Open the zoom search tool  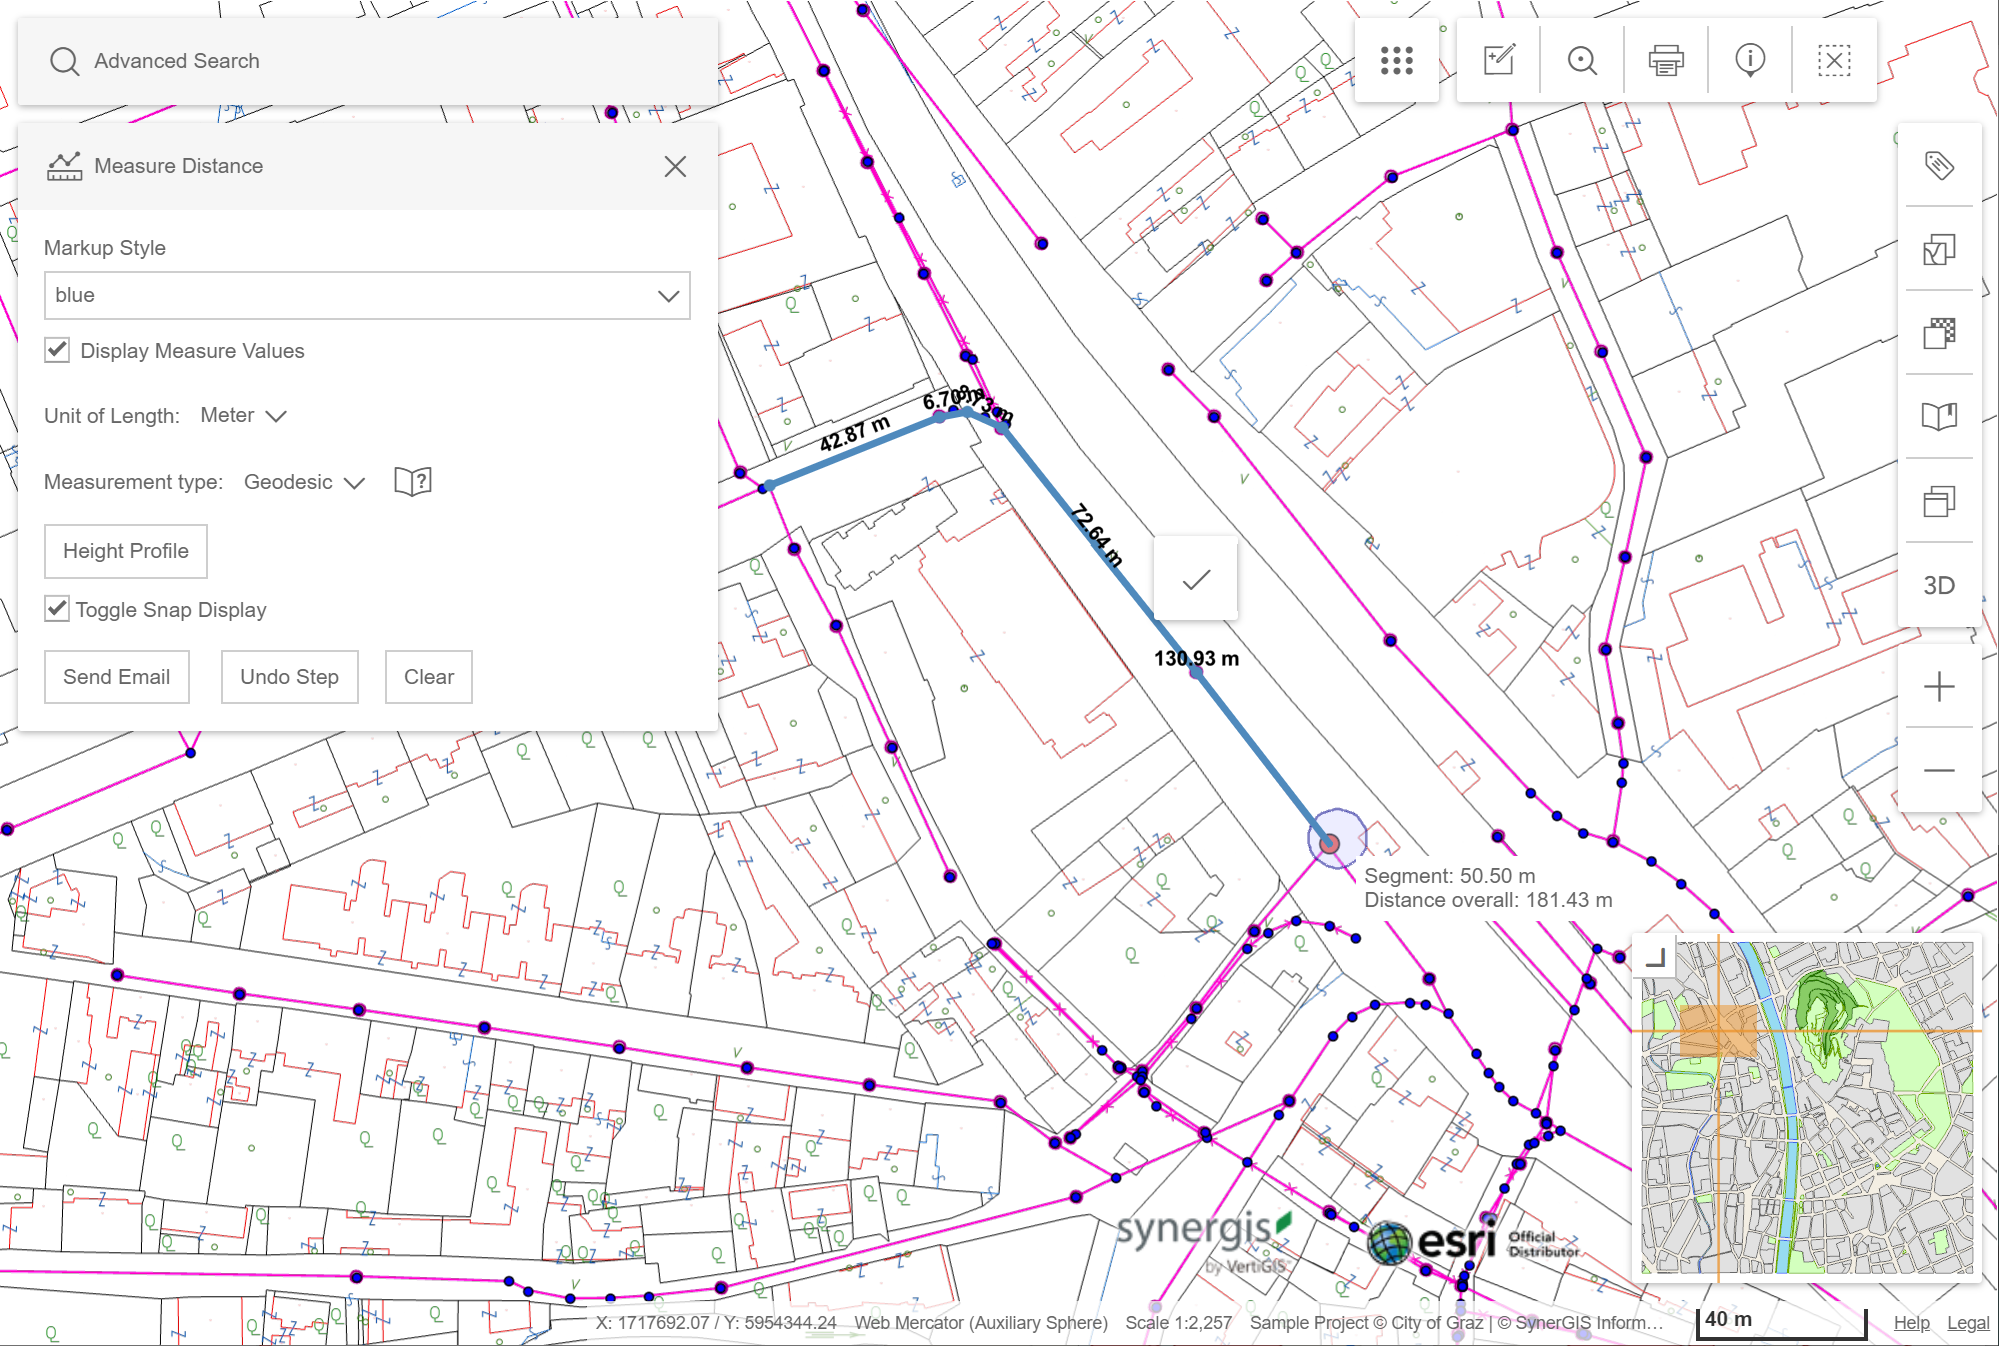pyautogui.click(x=1581, y=60)
